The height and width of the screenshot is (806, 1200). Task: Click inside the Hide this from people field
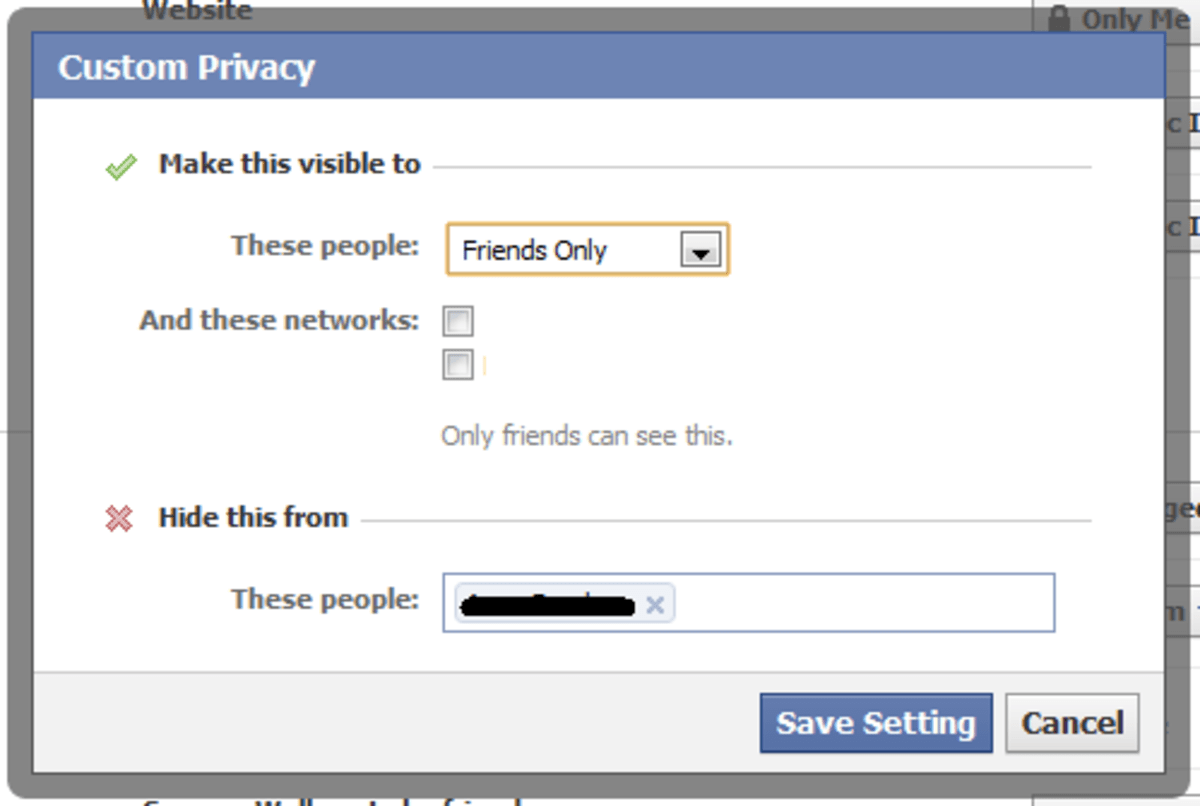click(850, 602)
